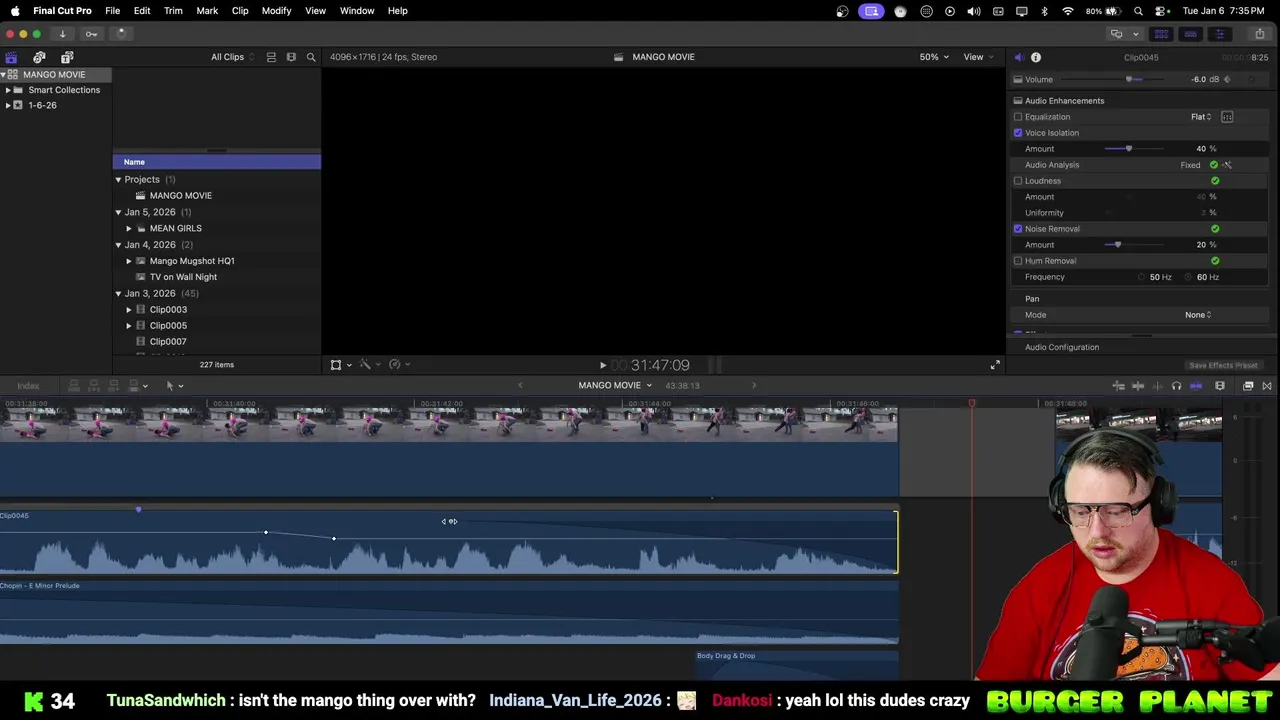The image size is (1280, 720).
Task: Uncheck the Noise Removal checkbox
Action: pos(1018,229)
